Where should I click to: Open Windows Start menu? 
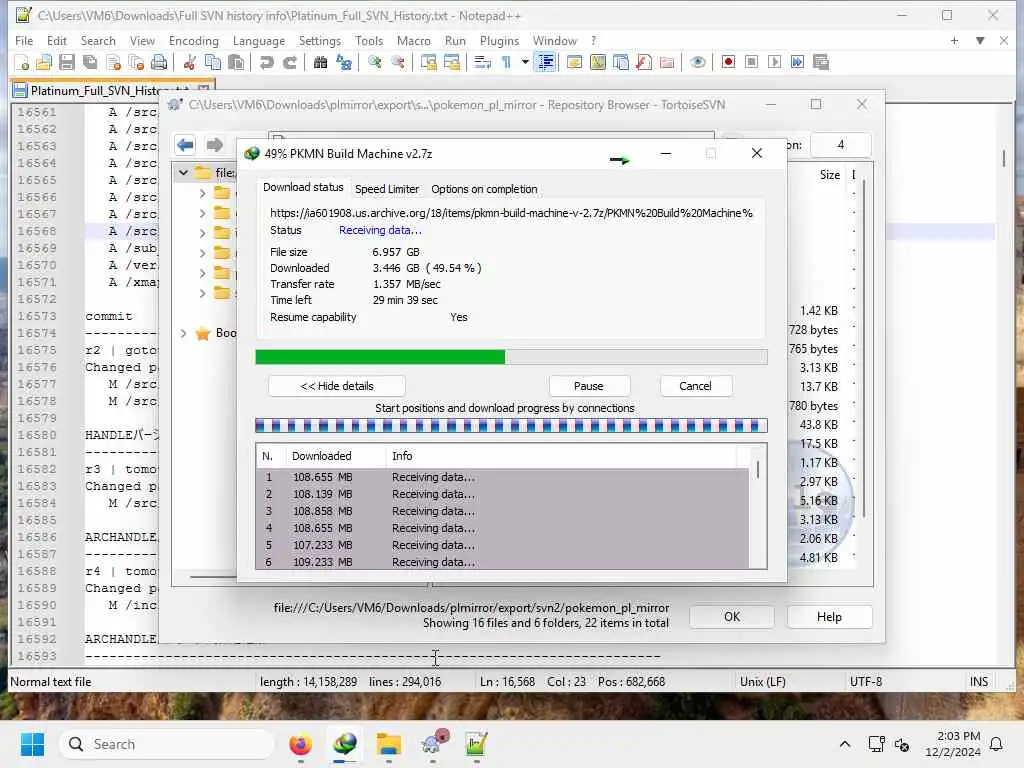tap(32, 744)
